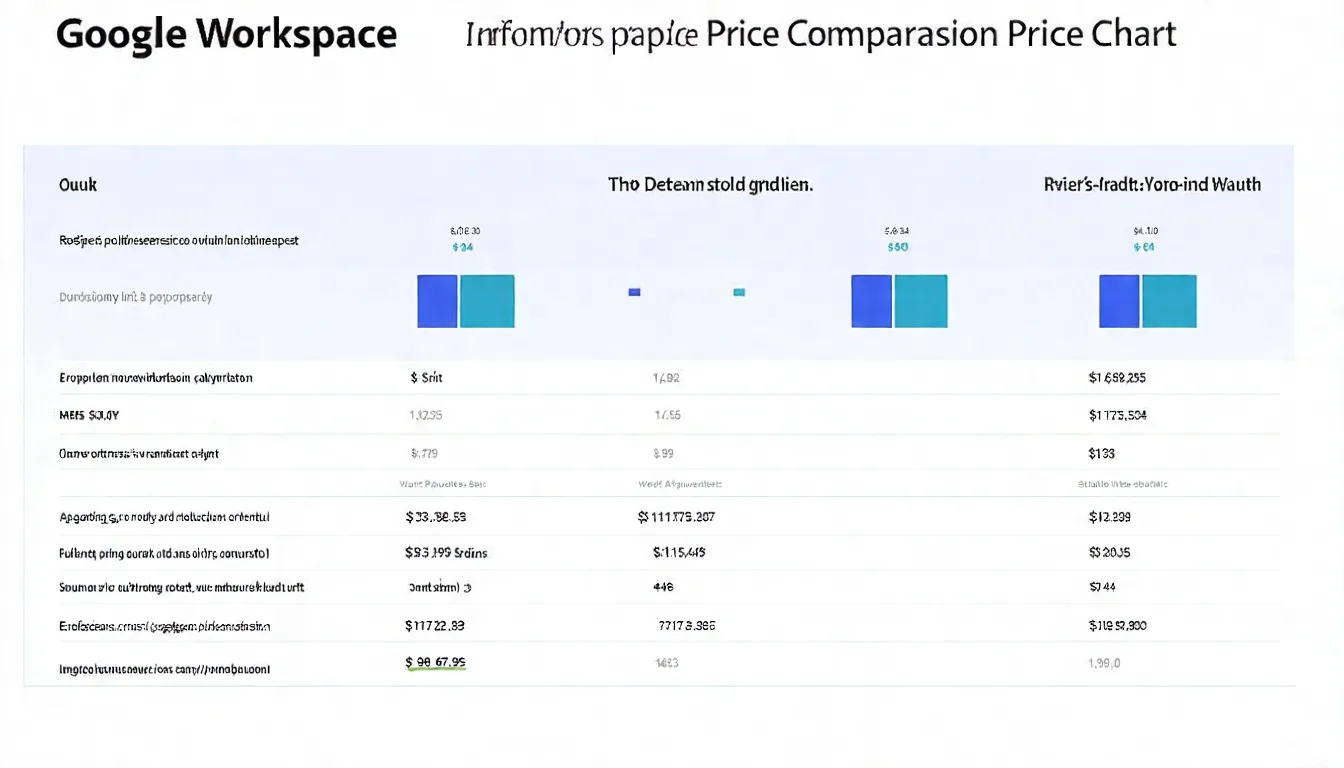Click the Price Comparasion Price Chart heading
The width and height of the screenshot is (1344, 768).
(x=940, y=35)
